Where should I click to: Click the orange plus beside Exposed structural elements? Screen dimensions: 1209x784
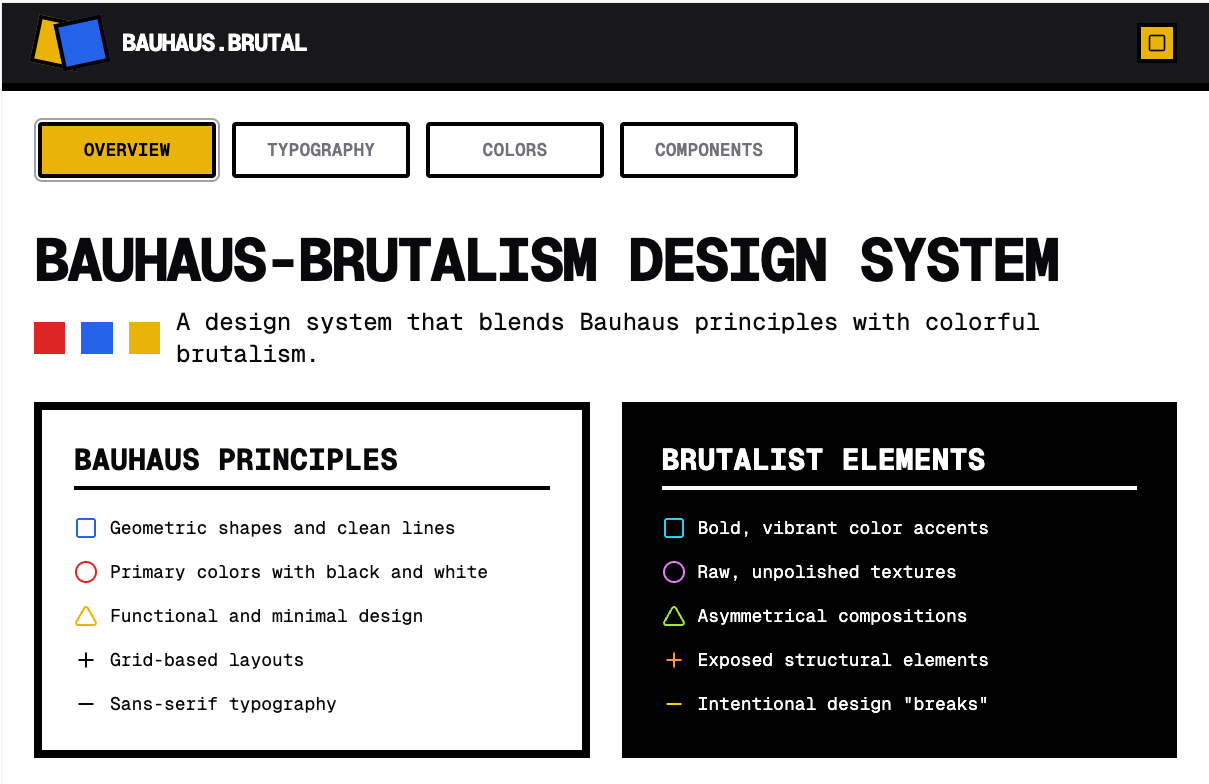point(673,659)
